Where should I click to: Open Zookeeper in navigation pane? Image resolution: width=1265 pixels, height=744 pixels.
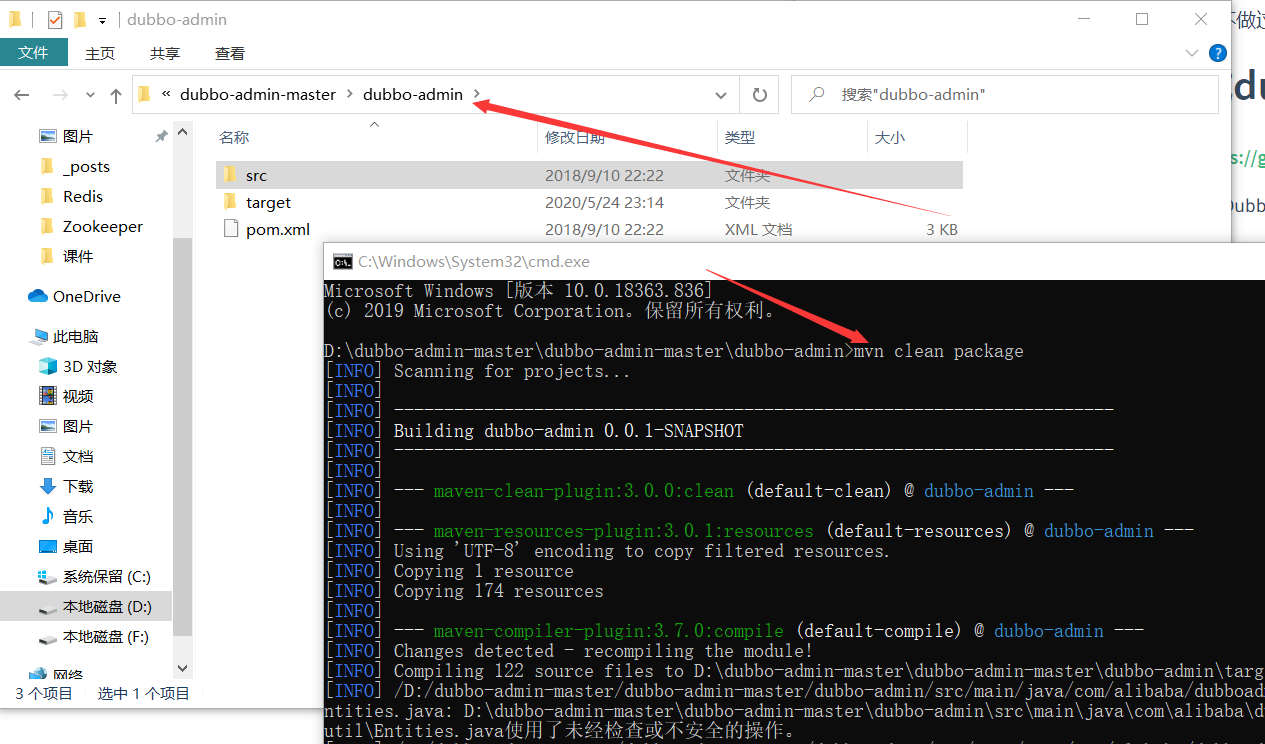102,226
